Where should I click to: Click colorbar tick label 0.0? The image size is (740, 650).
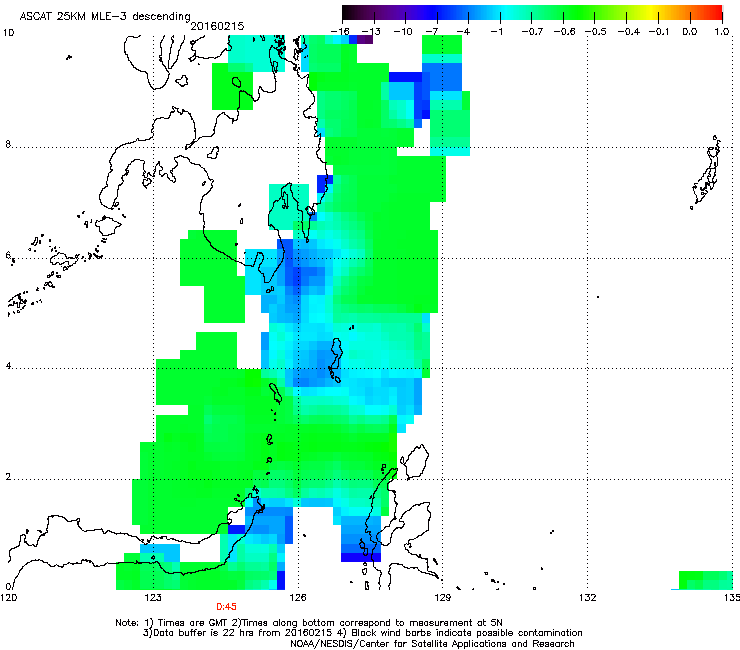690,32
